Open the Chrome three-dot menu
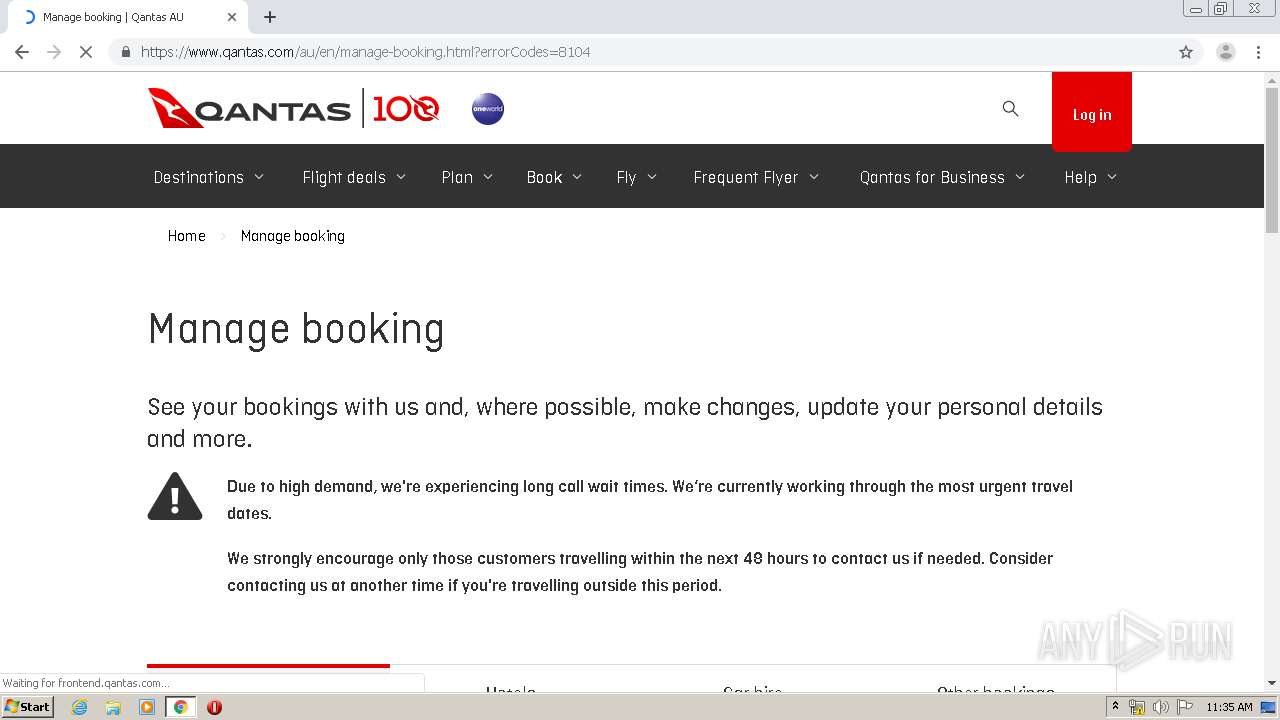The image size is (1280, 720). click(x=1258, y=52)
